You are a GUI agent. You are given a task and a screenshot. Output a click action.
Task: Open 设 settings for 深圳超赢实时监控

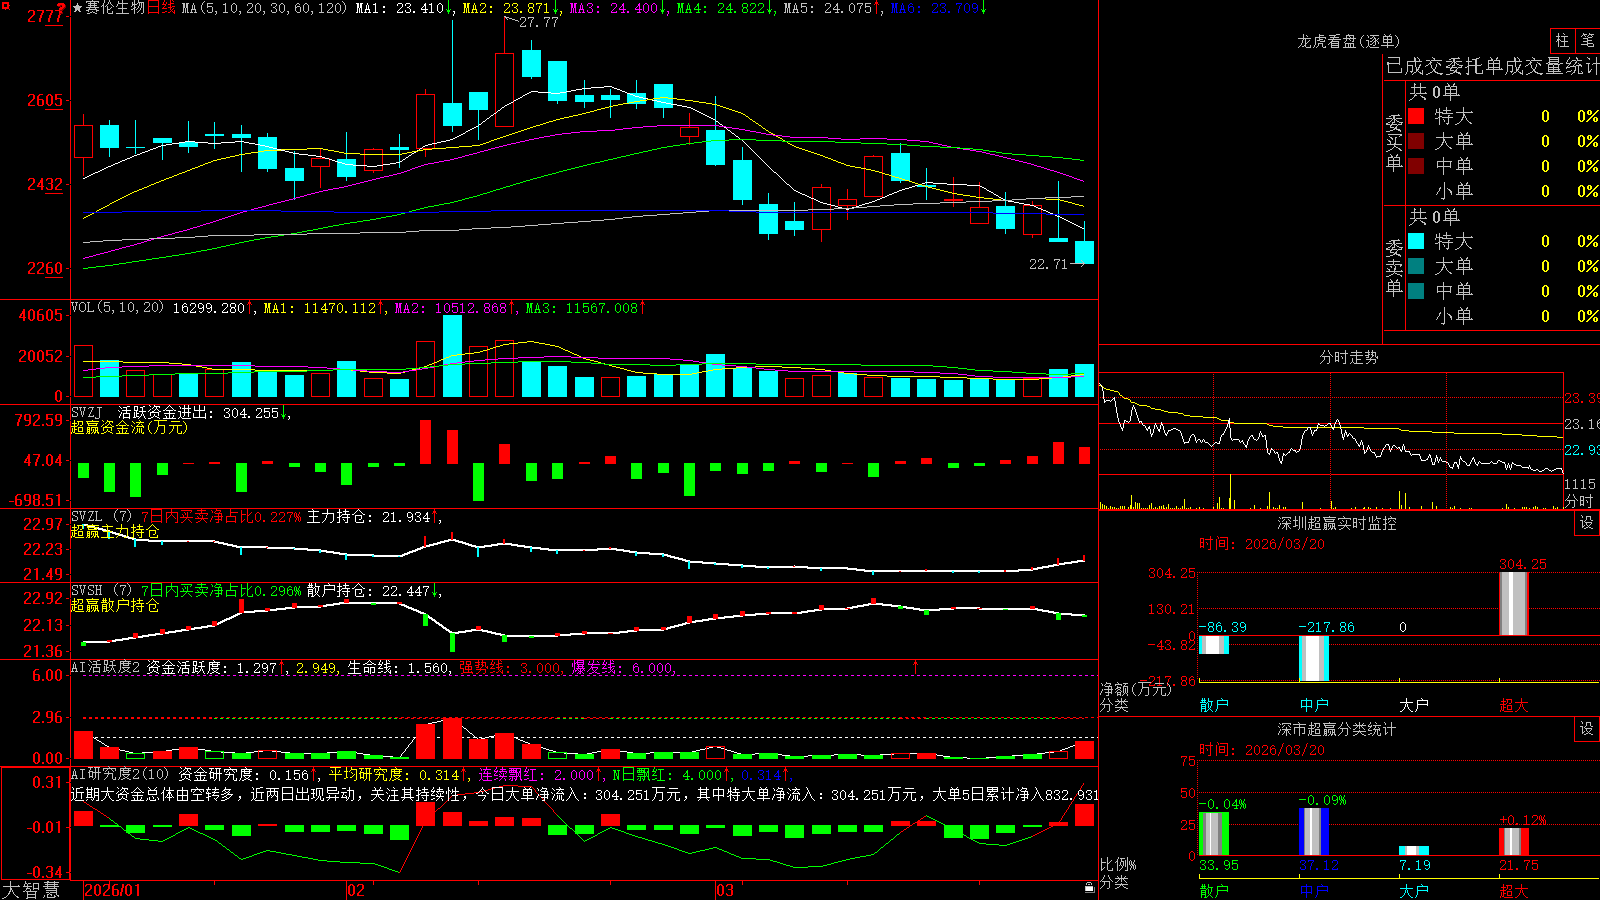pos(1586,523)
